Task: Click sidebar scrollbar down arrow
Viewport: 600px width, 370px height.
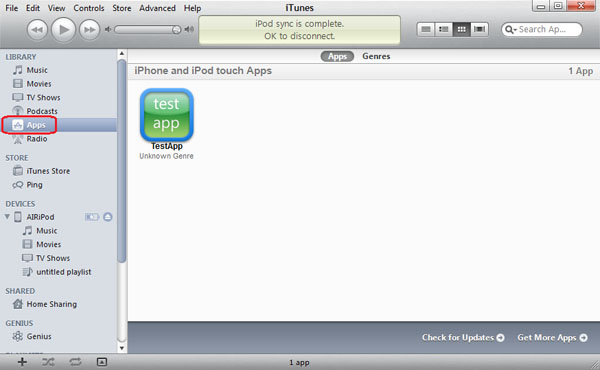Action: 122,348
